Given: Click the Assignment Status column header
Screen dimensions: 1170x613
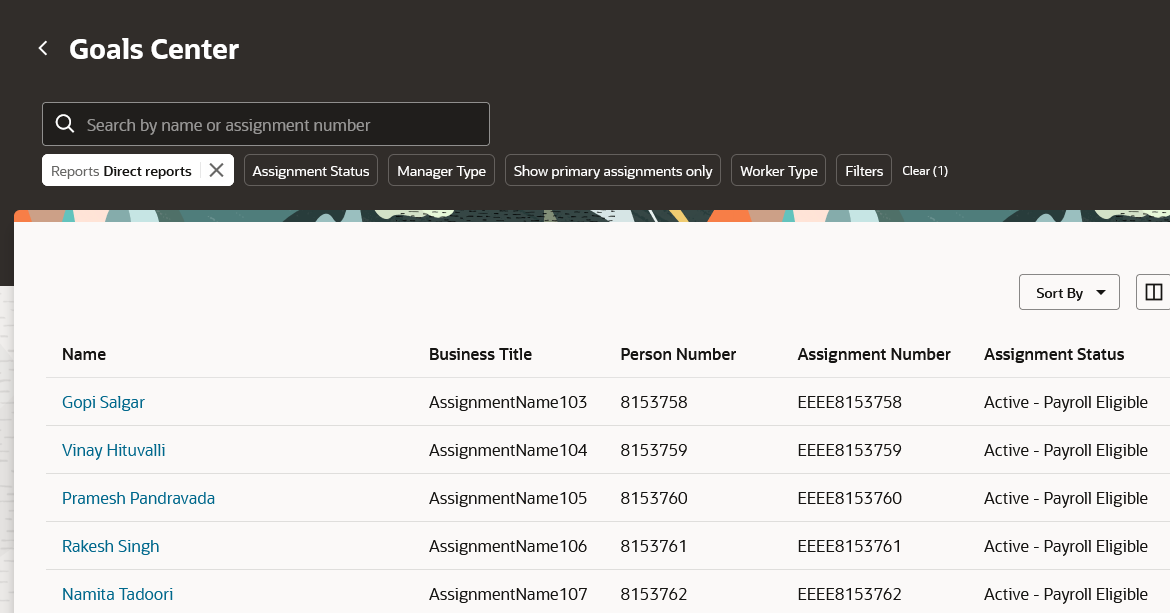Looking at the screenshot, I should click(x=1054, y=354).
